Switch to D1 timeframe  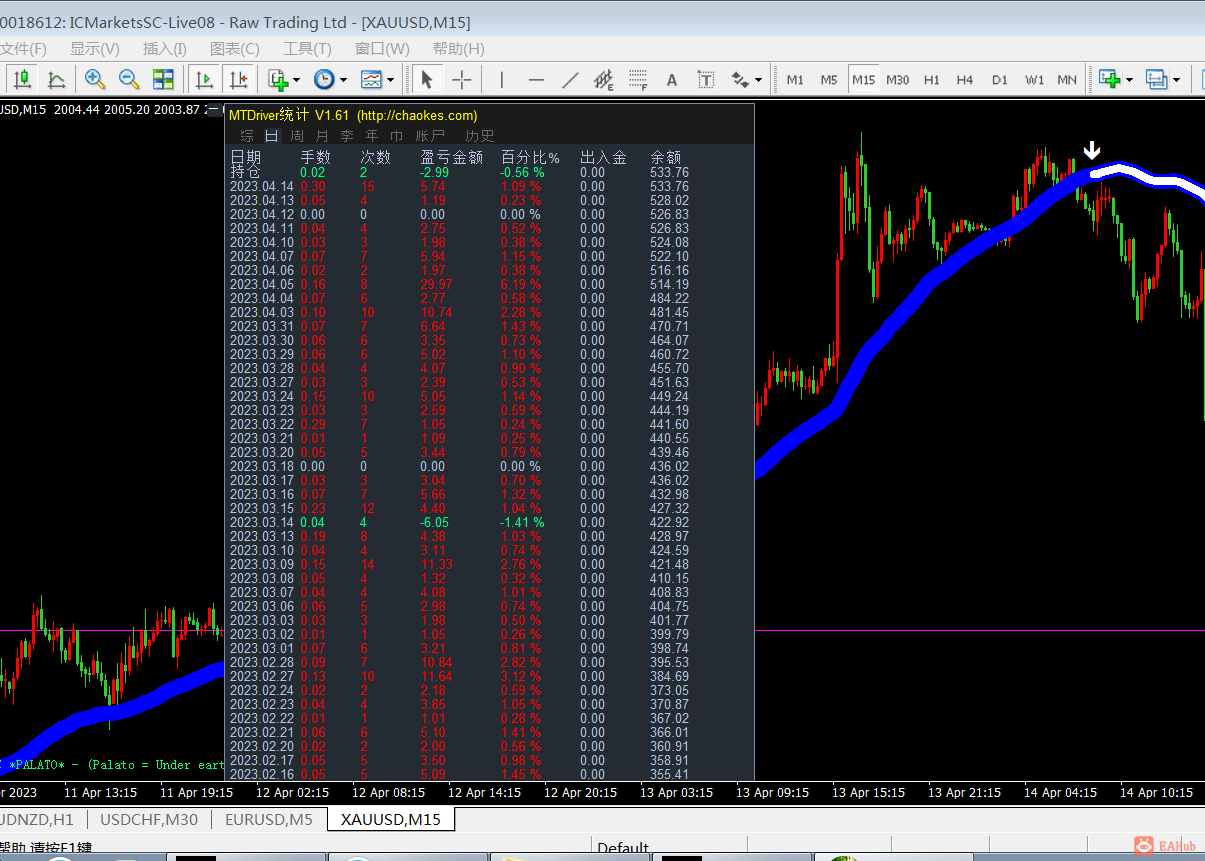click(1000, 79)
